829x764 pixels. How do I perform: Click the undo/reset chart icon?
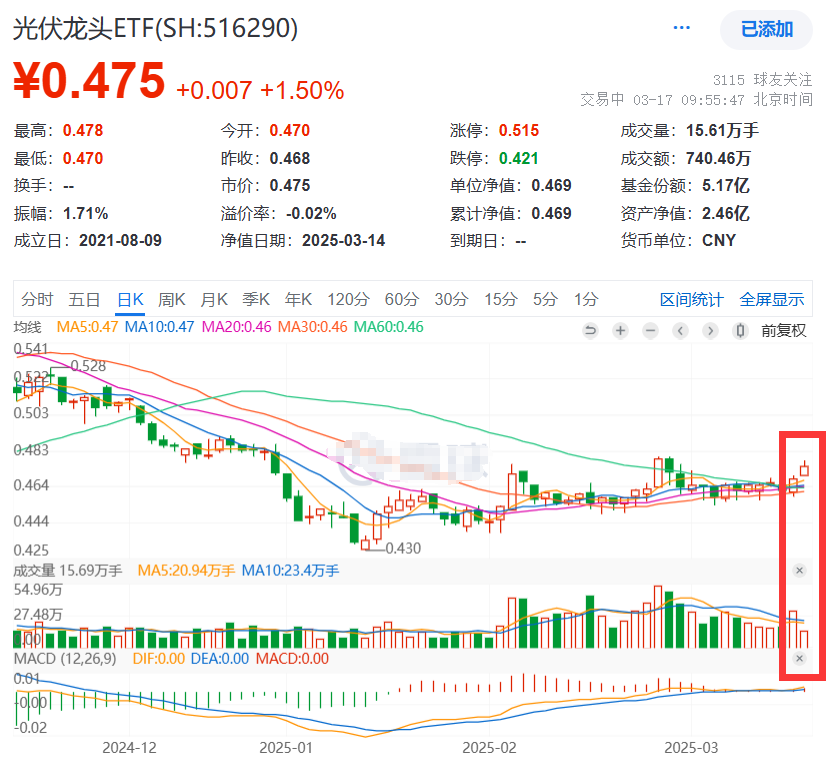(590, 330)
